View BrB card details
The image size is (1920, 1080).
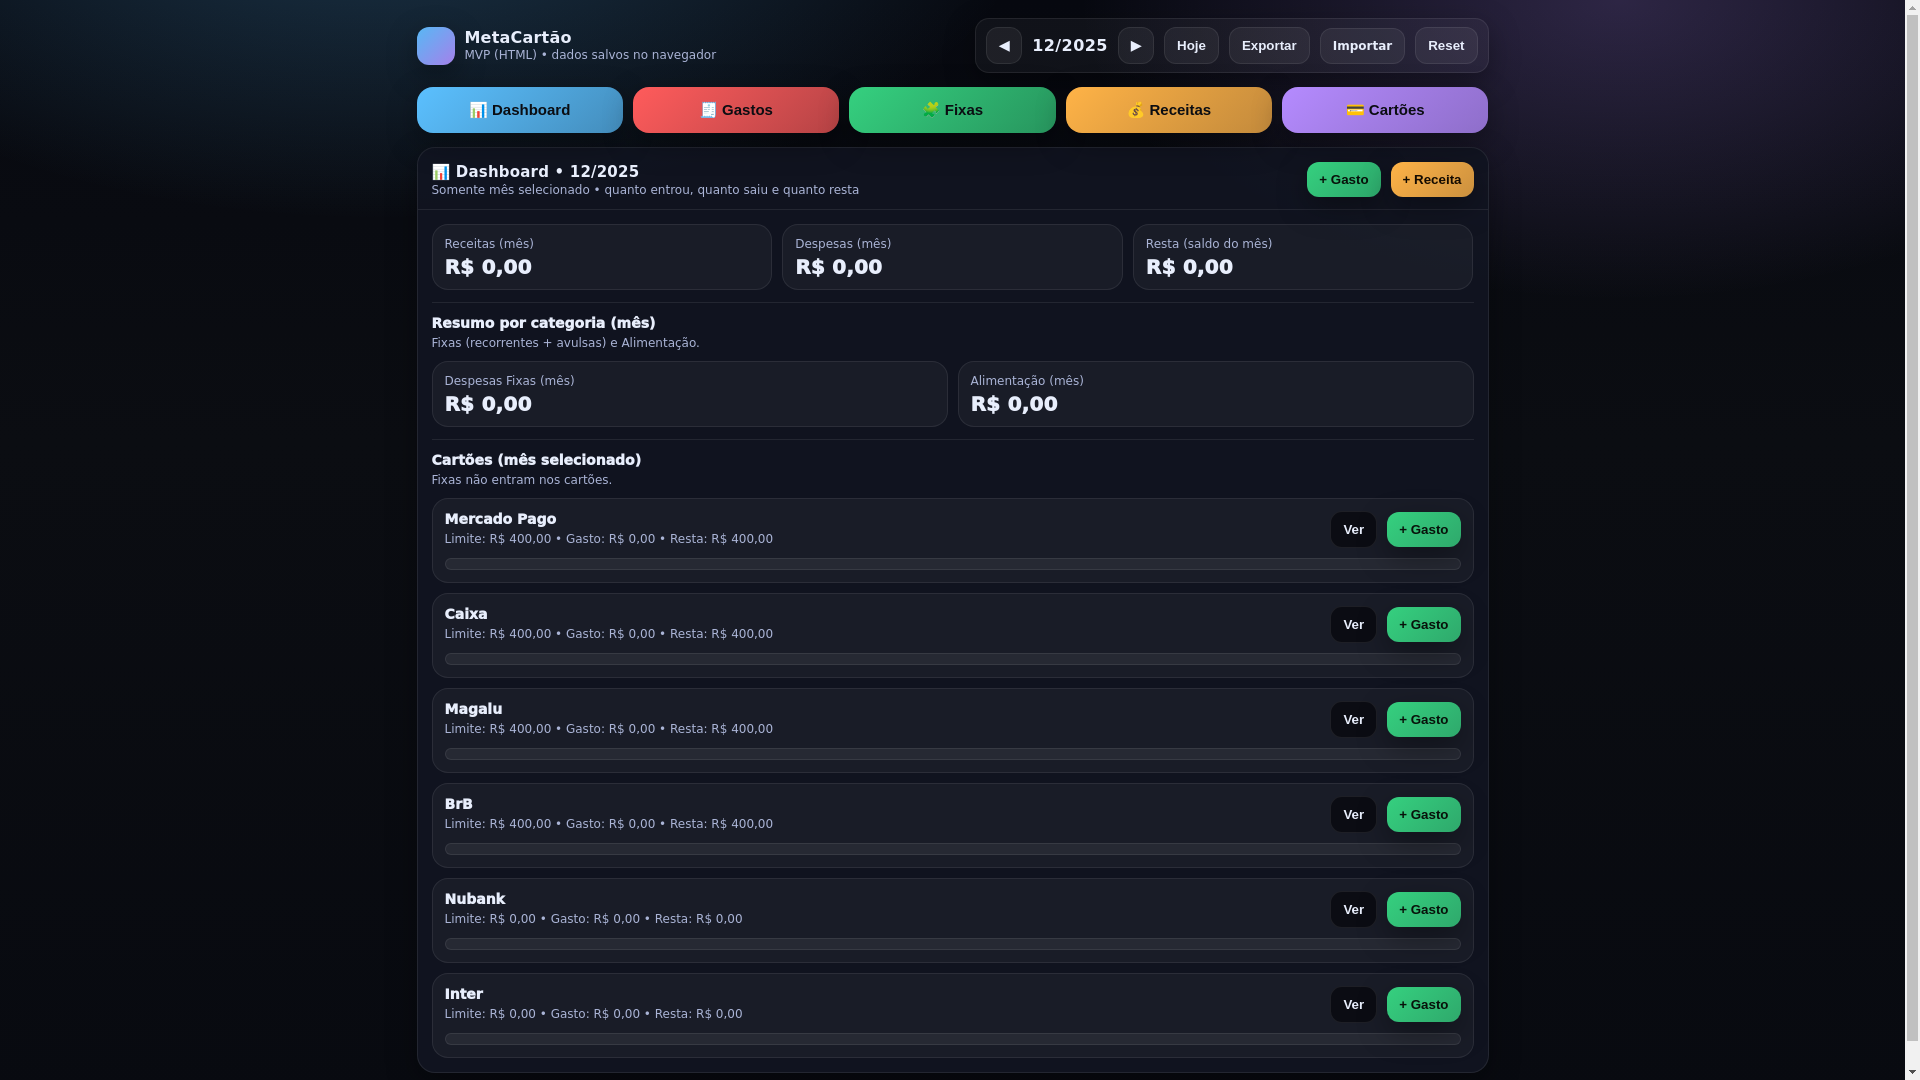pyautogui.click(x=1353, y=815)
